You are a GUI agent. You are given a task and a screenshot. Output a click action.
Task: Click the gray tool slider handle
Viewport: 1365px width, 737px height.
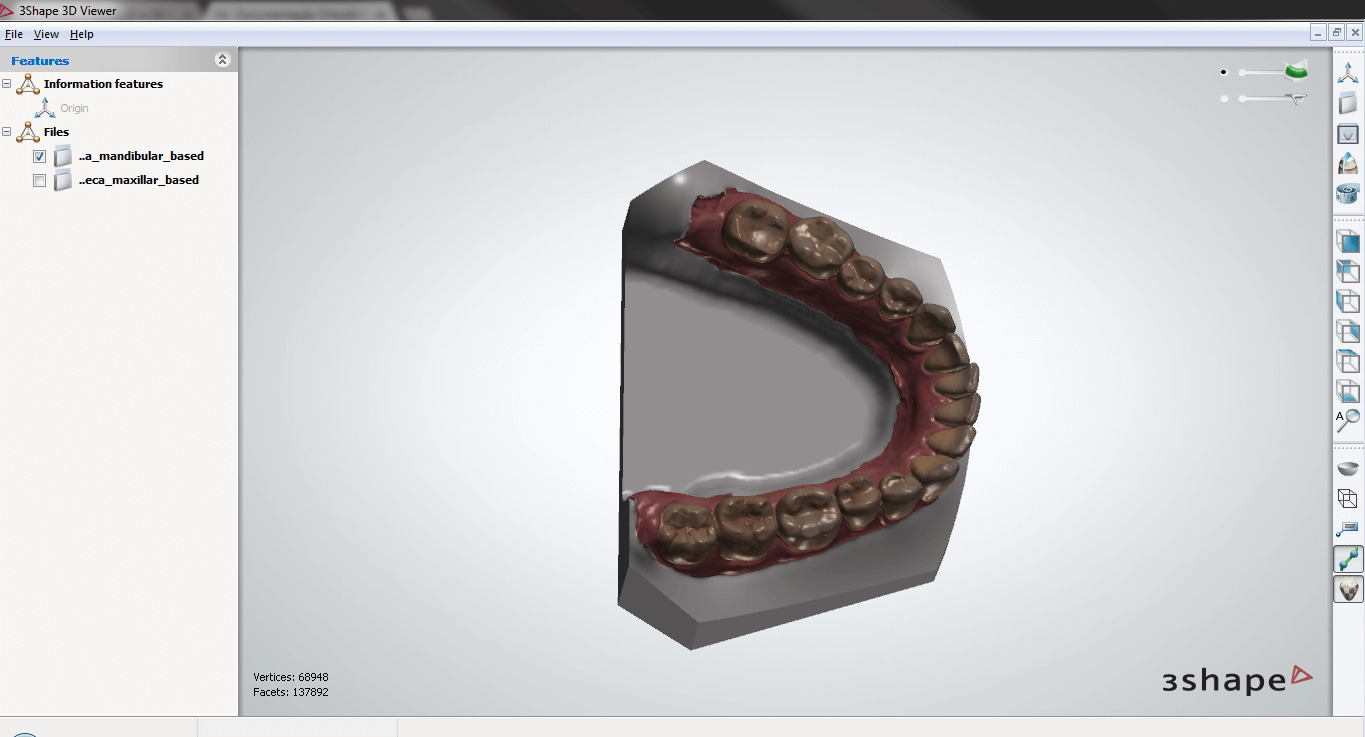tap(1296, 98)
